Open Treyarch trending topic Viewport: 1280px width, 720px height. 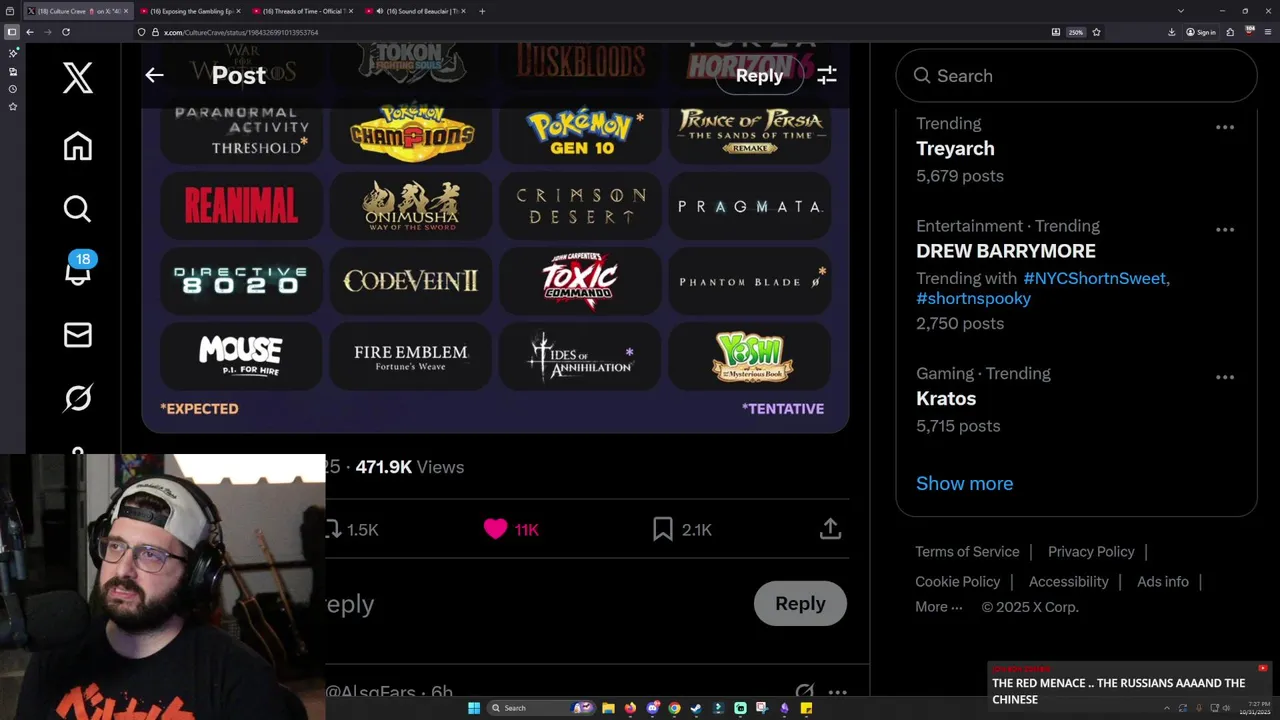pos(955,148)
